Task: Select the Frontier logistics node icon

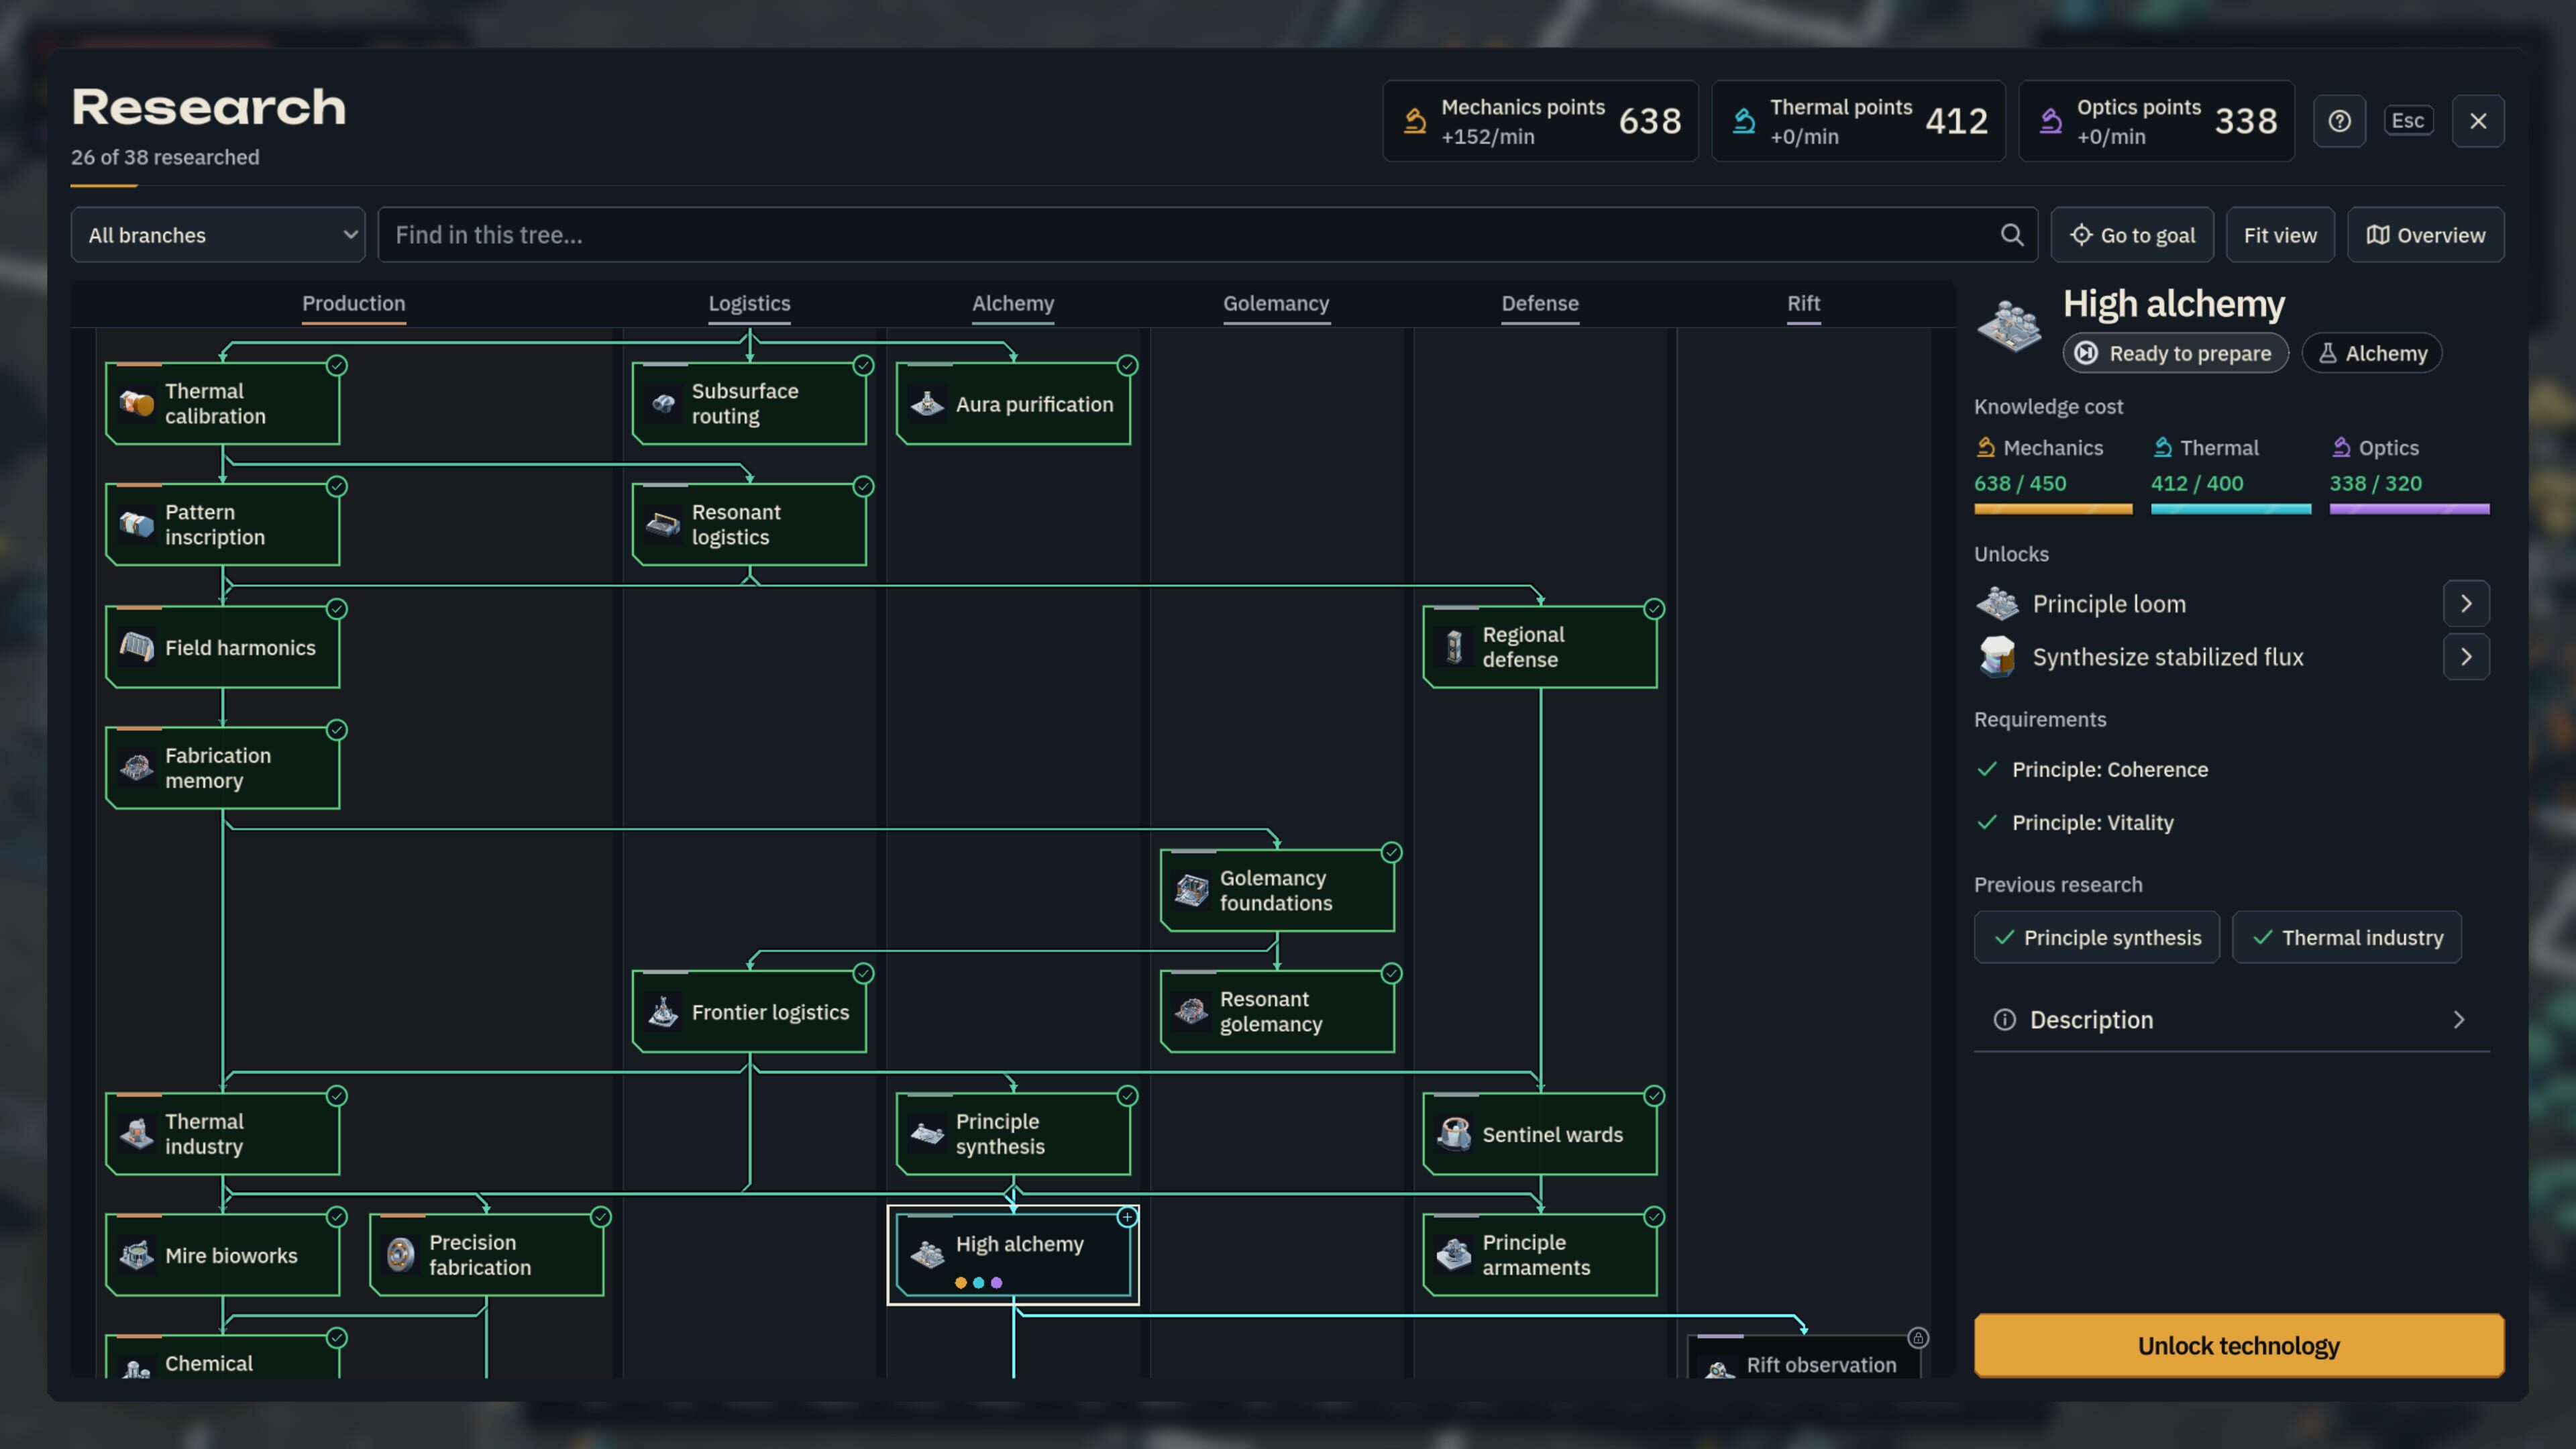Action: 664,1012
